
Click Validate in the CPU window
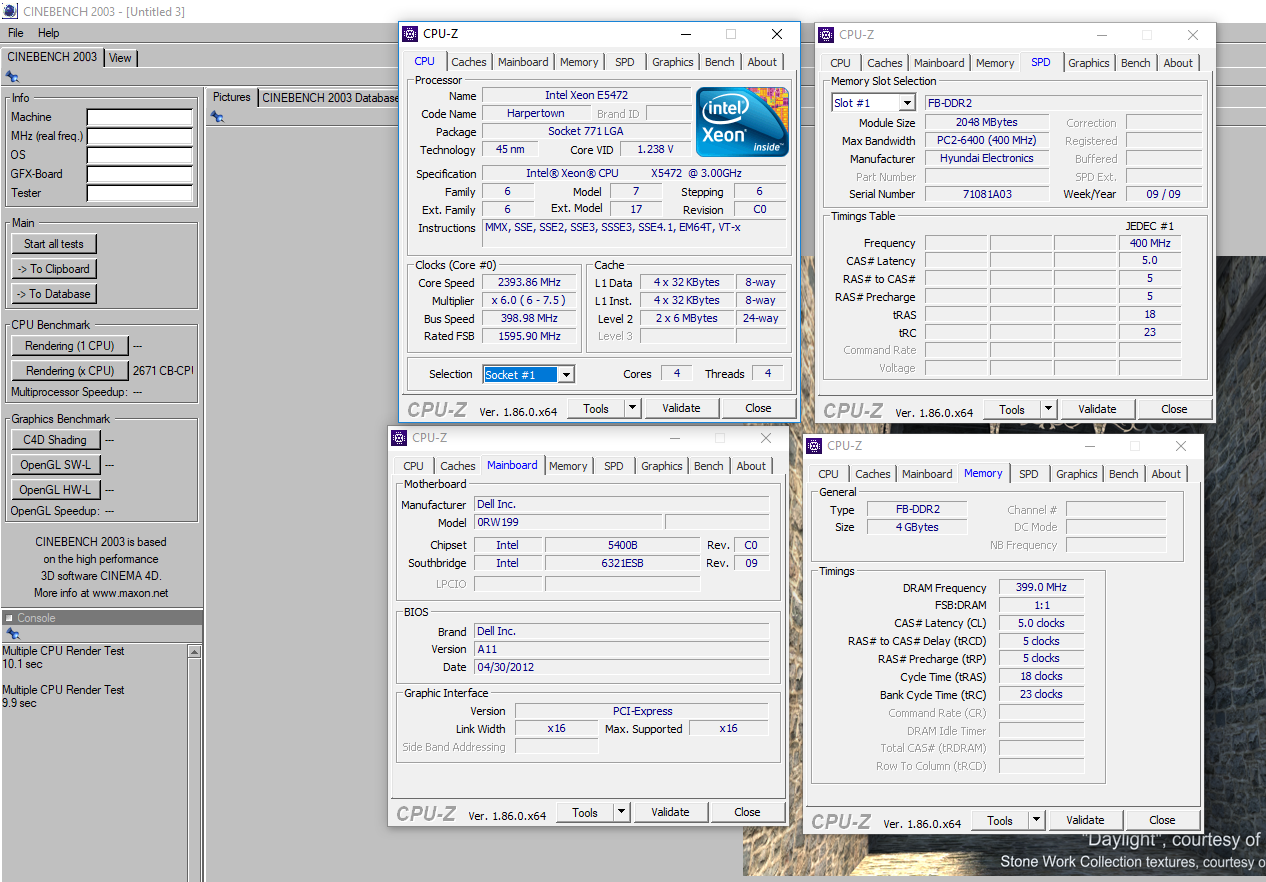(x=681, y=408)
